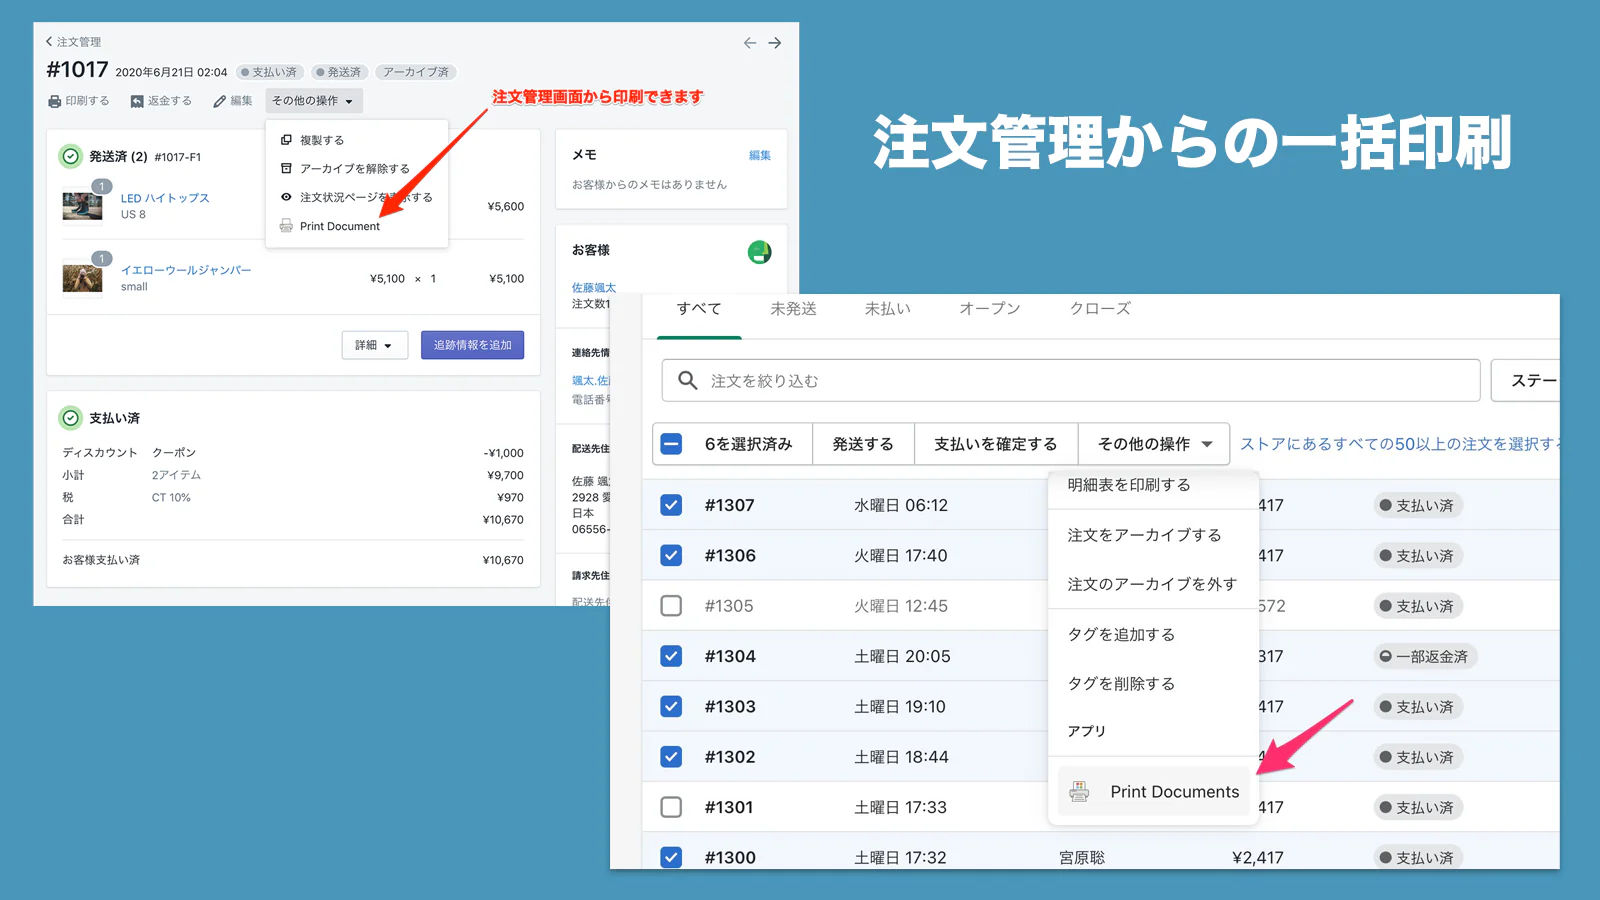Open その他の操作 dropdown on order page

pyautogui.click(x=314, y=101)
